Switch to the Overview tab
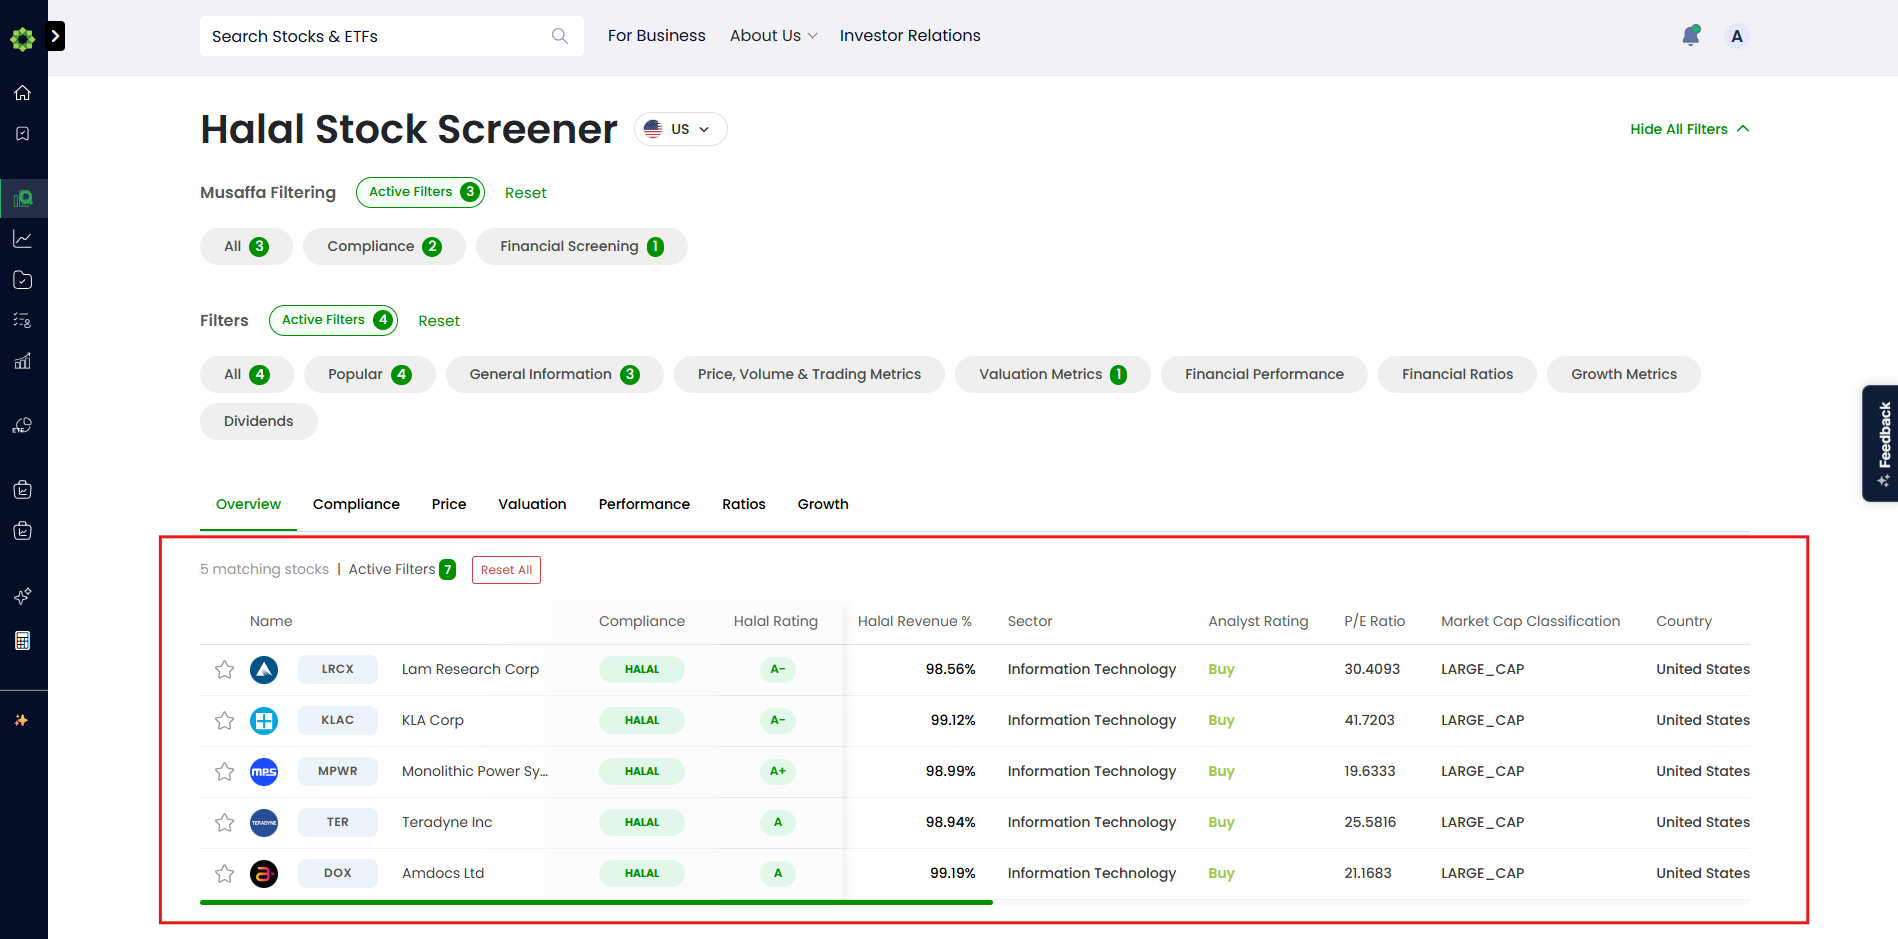The height and width of the screenshot is (939, 1898). (x=248, y=505)
